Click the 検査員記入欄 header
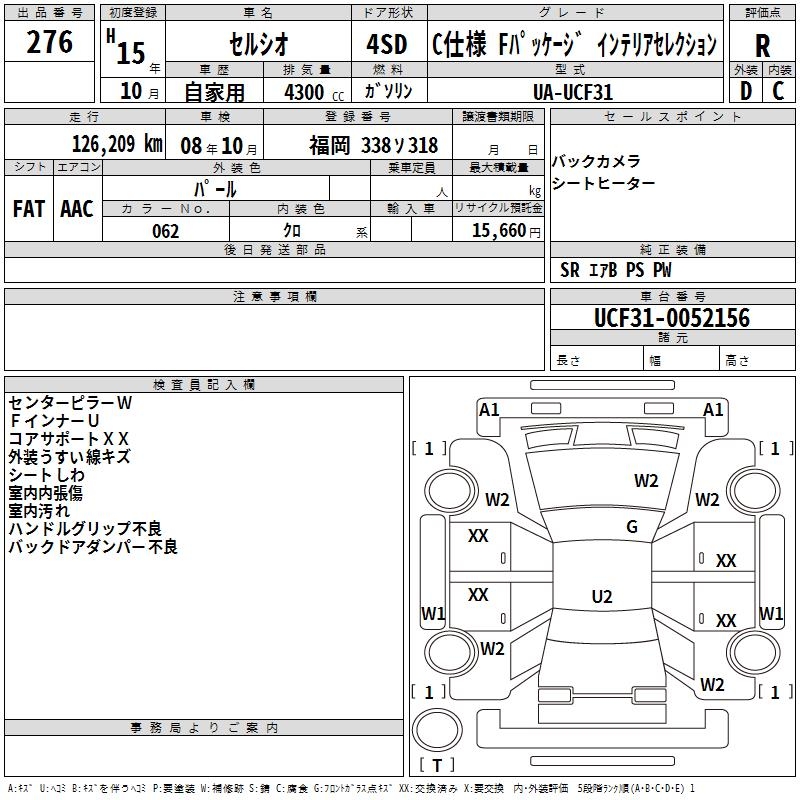This screenshot has width=800, height=800. click(204, 385)
